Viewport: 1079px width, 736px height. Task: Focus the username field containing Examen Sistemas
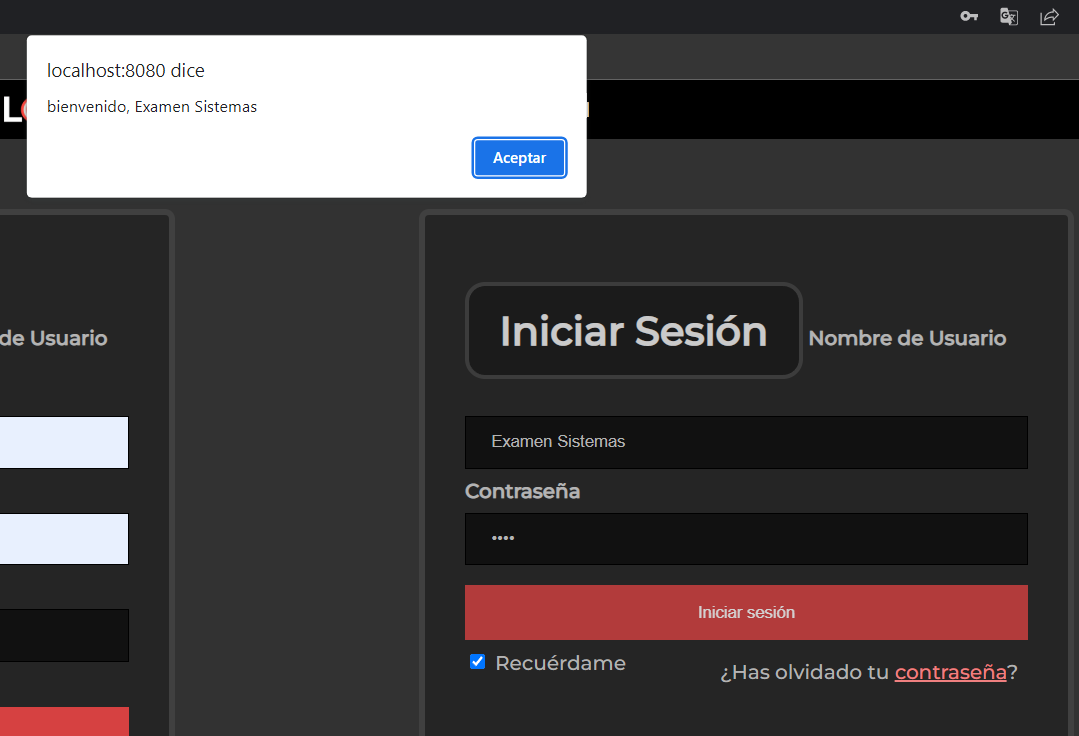(746, 442)
